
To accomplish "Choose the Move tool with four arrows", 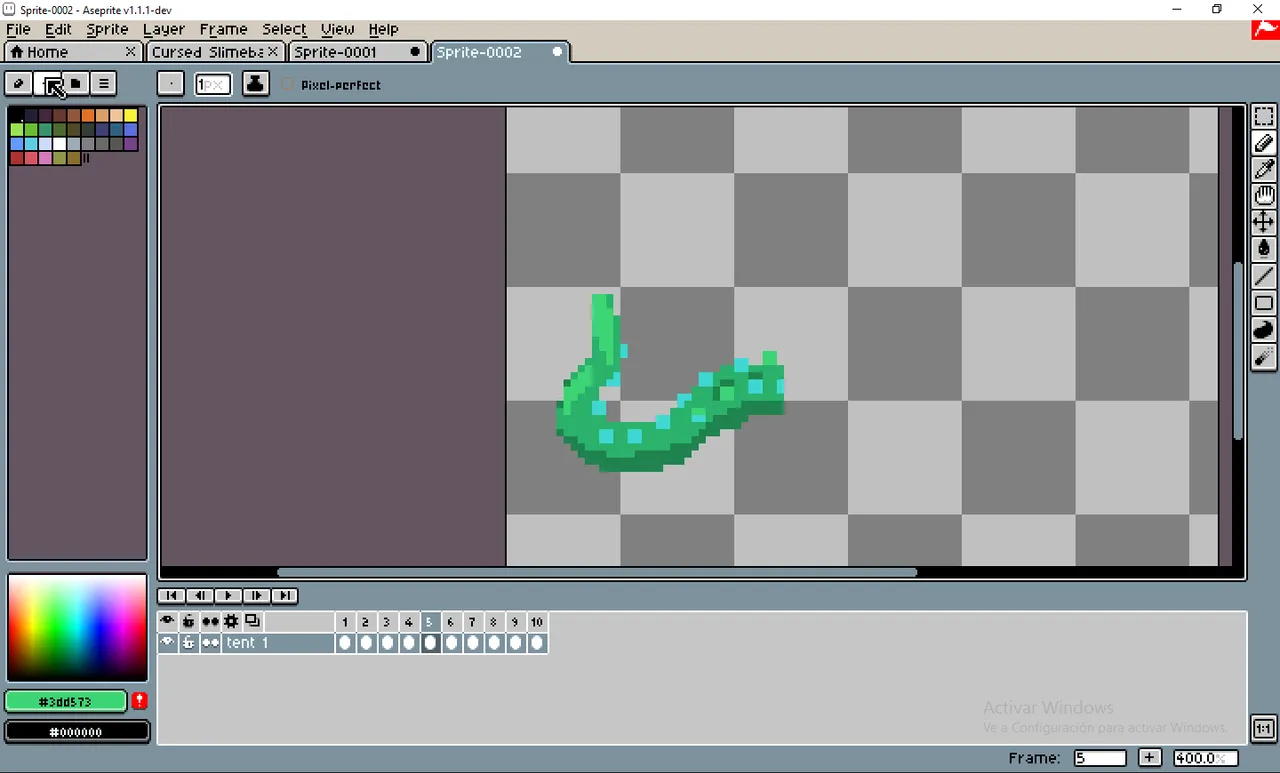I will [x=1264, y=222].
